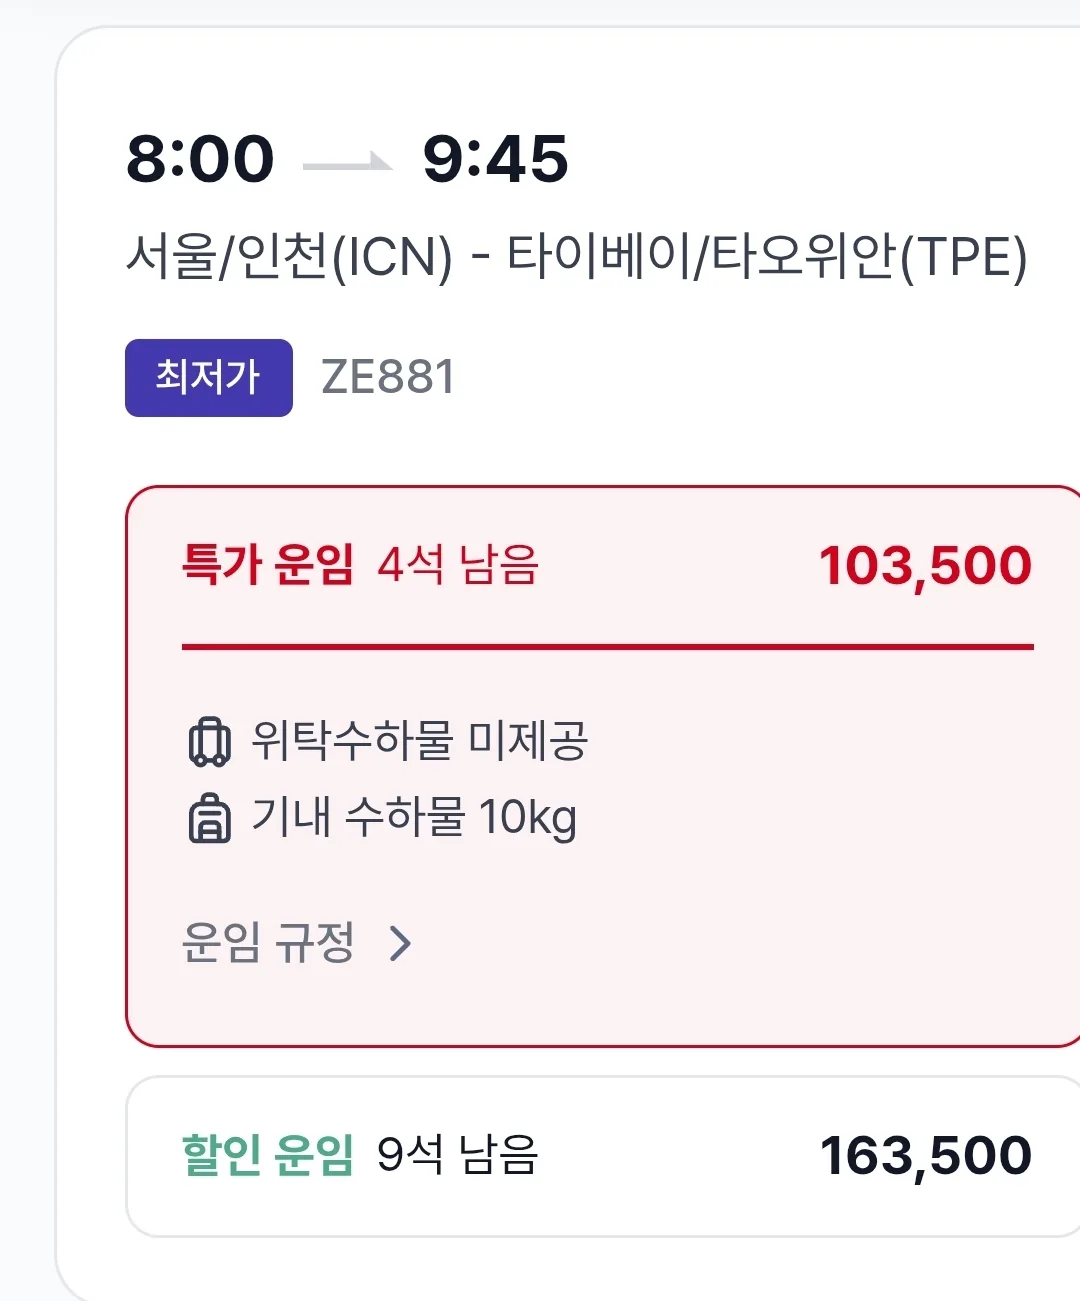Click the 9석 남음 seats remaining label
Screen dimensions: 1080x1301
(x=458, y=1155)
